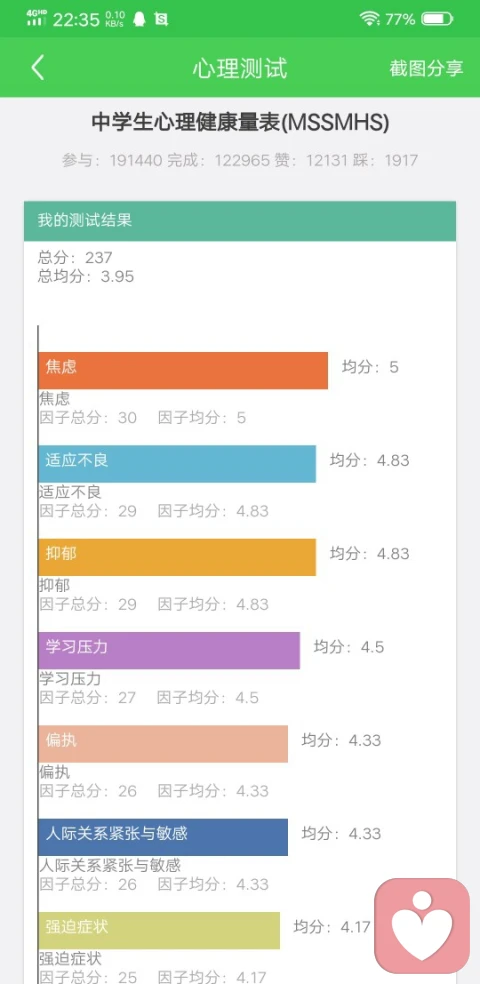Tap the 中学生心理健康量表(MSSMHS) title

pyautogui.click(x=240, y=122)
